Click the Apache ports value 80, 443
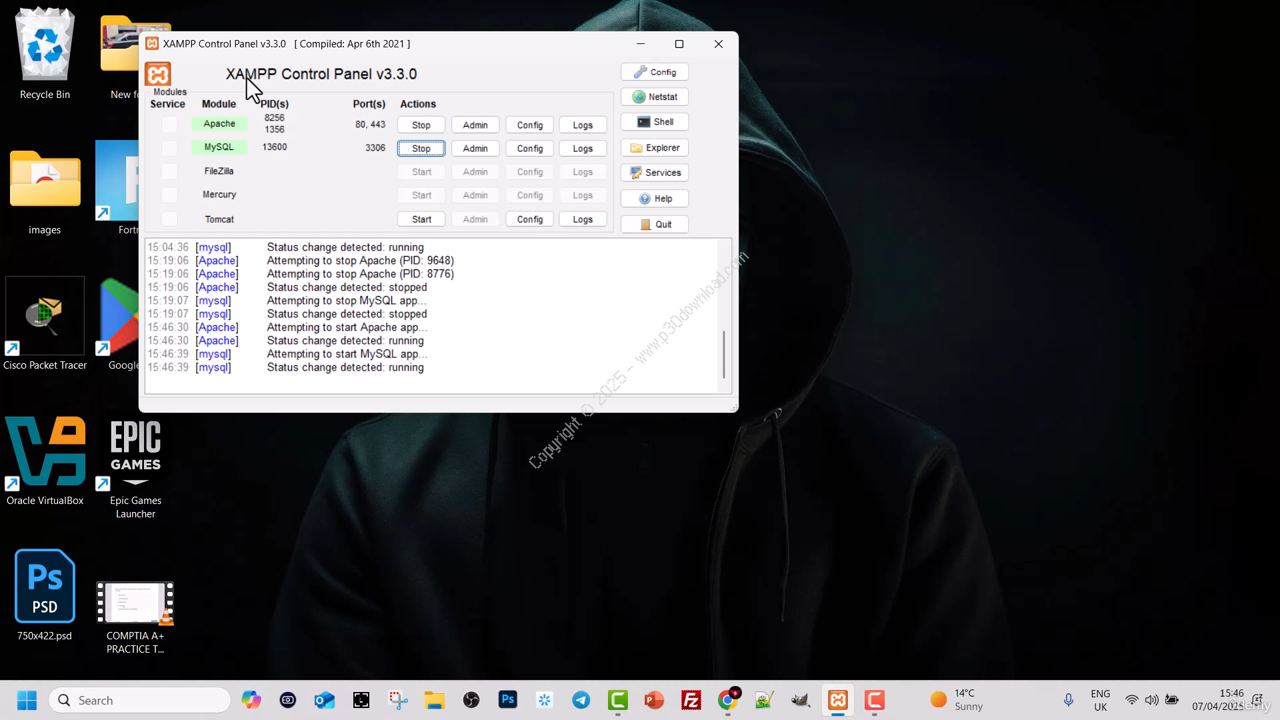This screenshot has height=720, width=1280. click(x=370, y=124)
